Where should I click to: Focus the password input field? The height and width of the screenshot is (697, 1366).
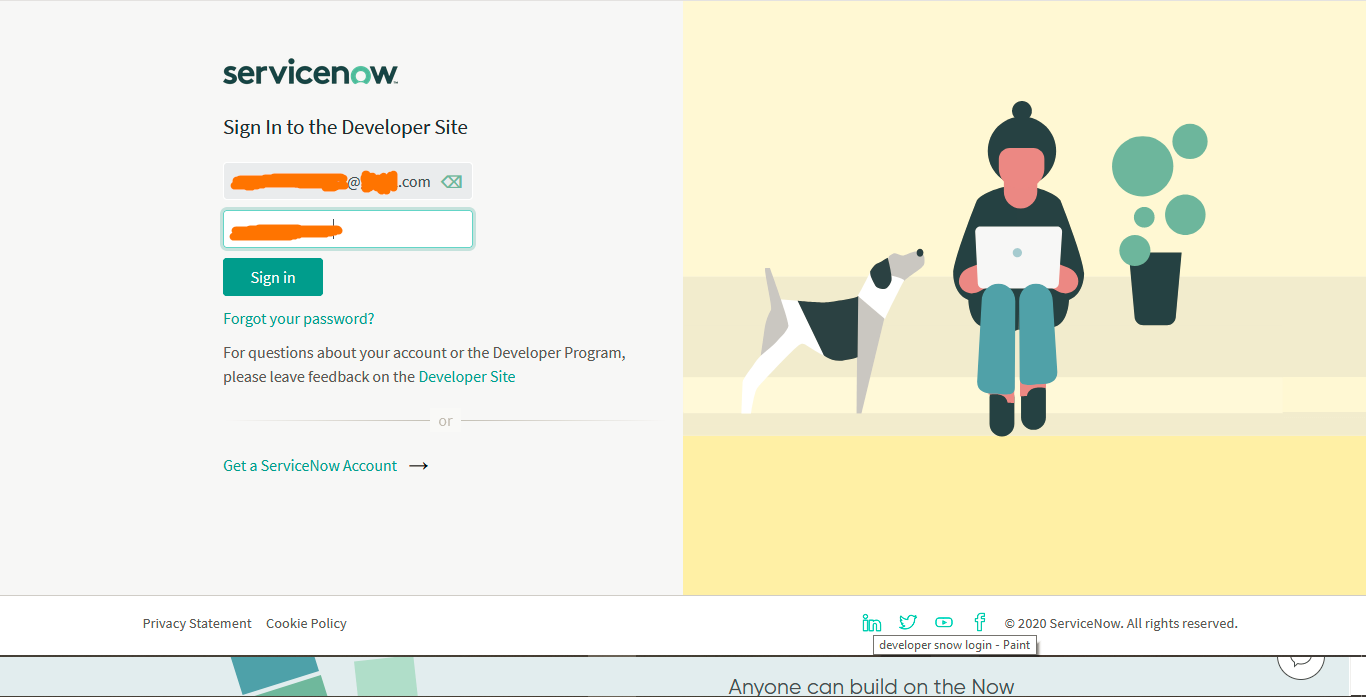coord(348,229)
